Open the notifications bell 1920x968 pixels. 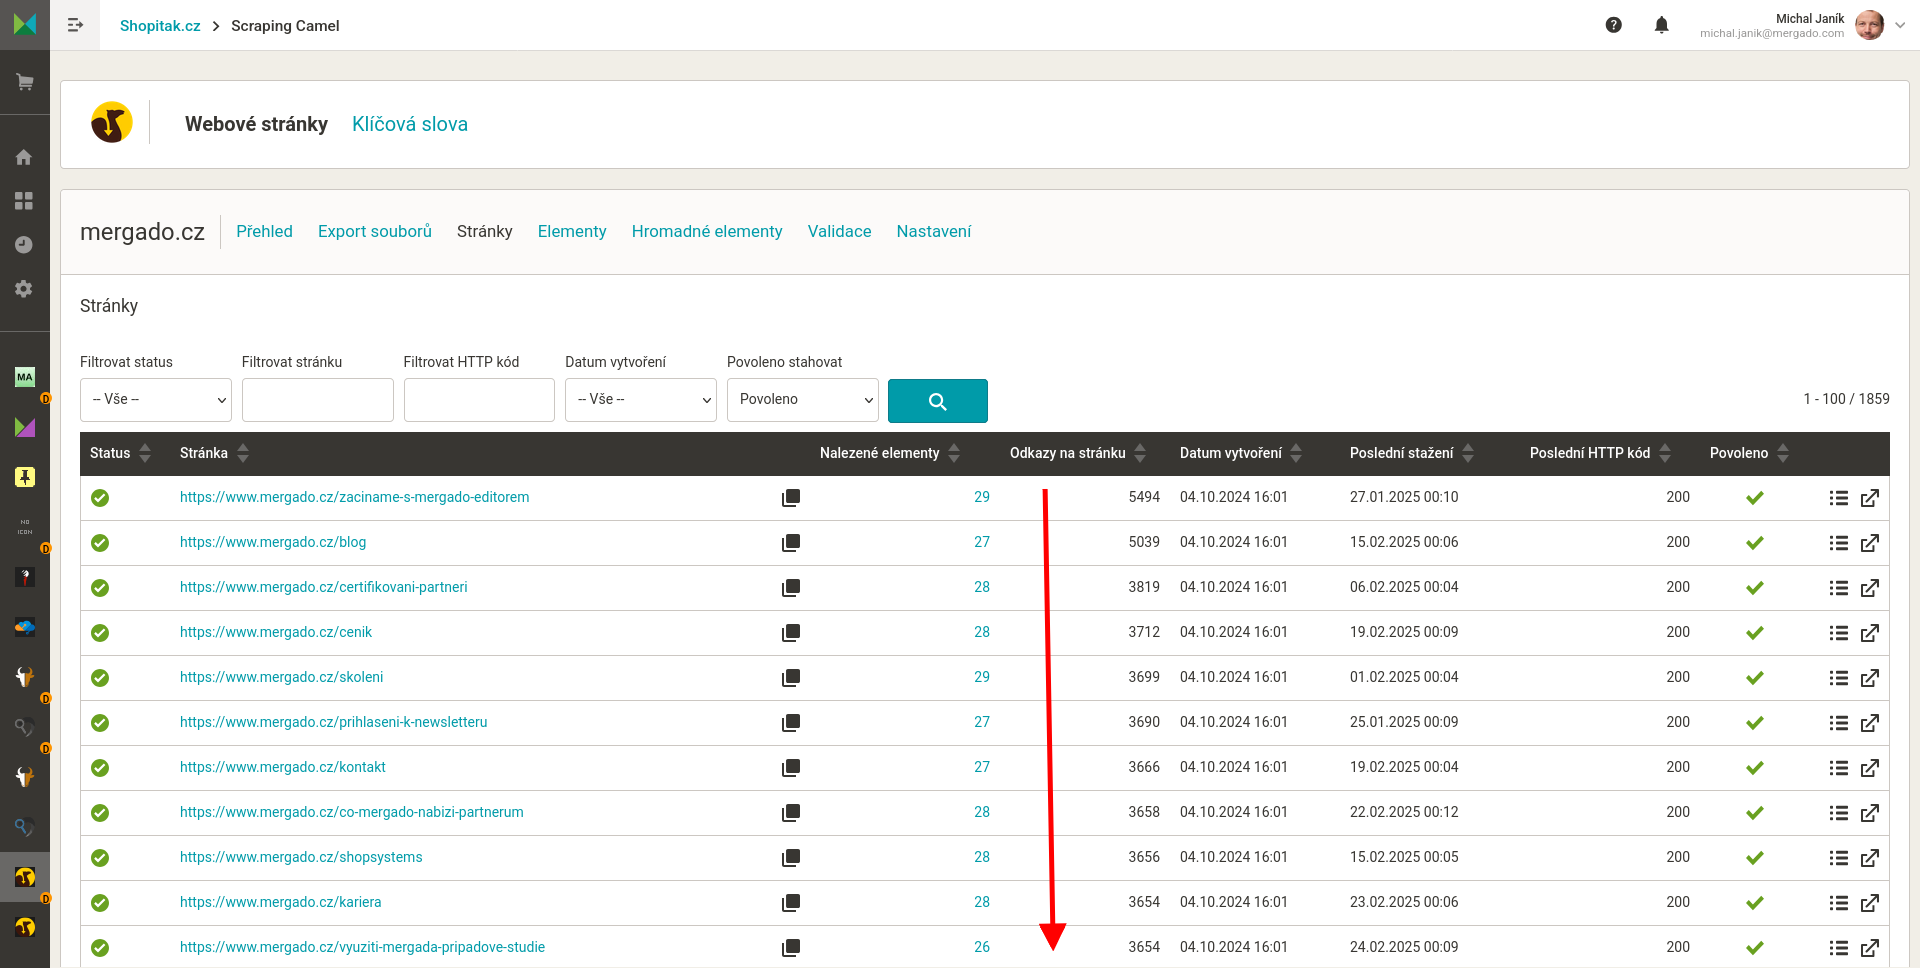click(1661, 25)
